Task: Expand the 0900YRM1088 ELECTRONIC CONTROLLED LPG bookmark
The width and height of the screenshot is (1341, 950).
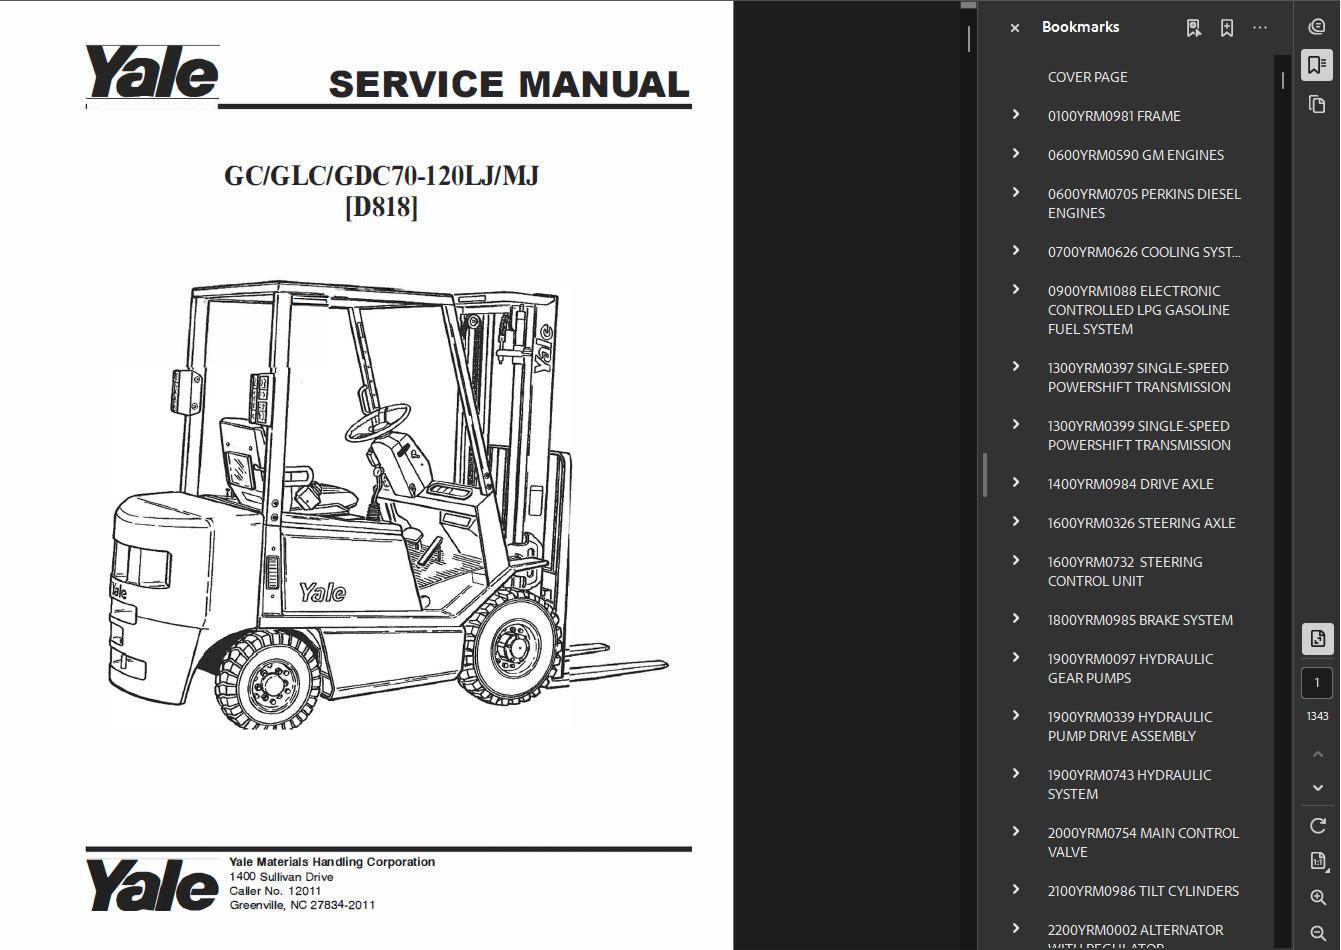Action: (1016, 290)
